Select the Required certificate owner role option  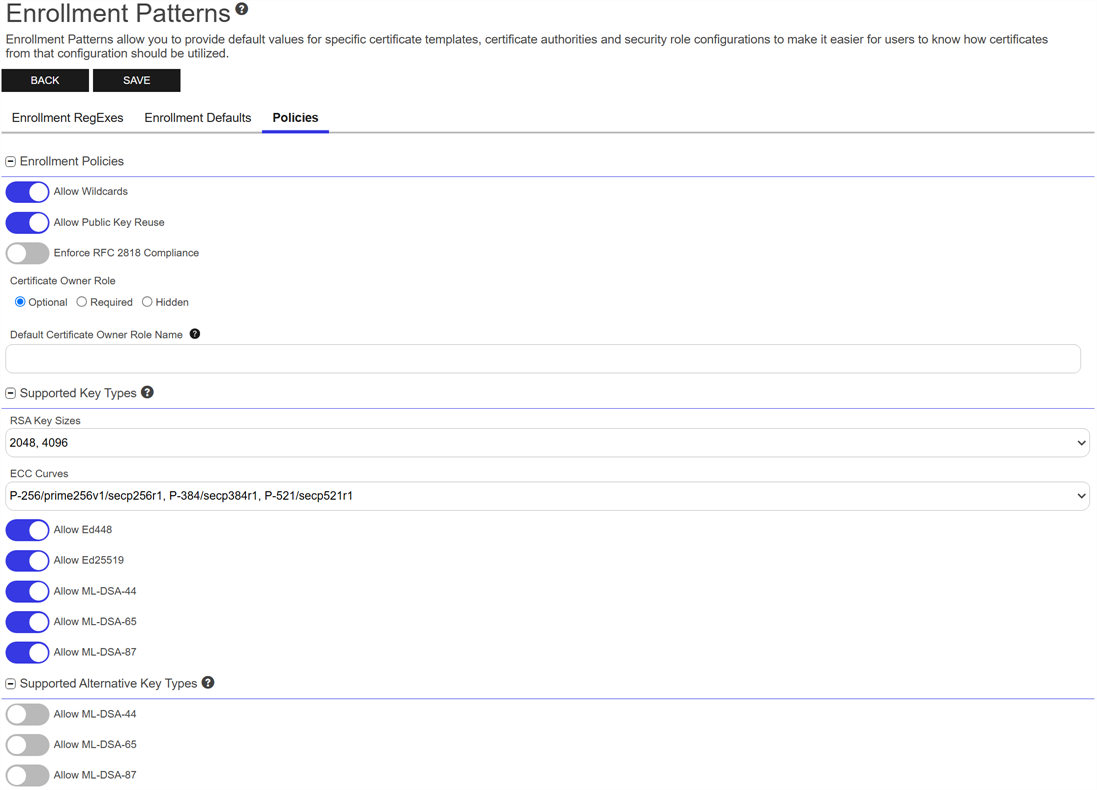click(82, 302)
